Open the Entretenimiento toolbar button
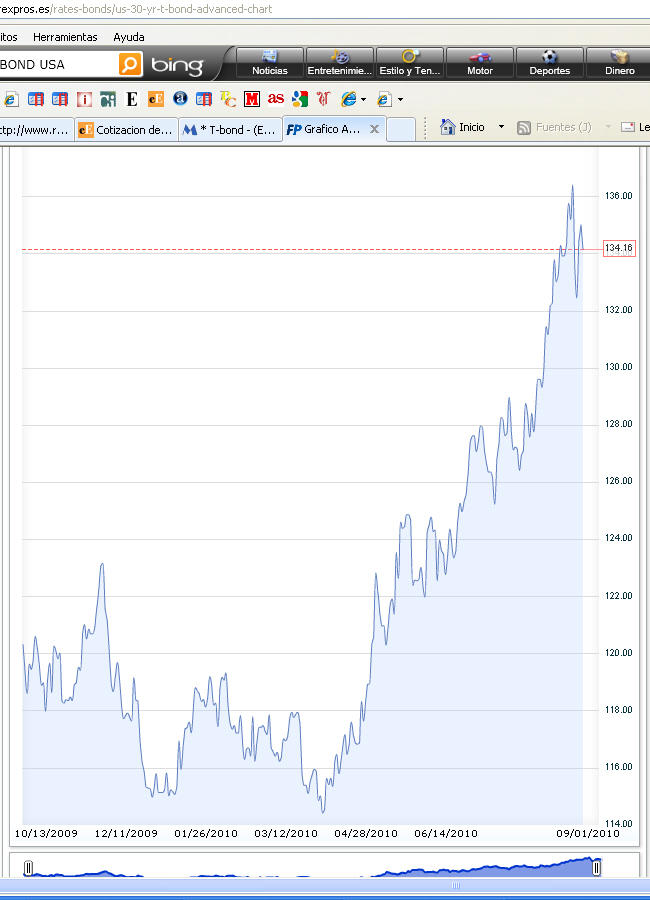Viewport: 650px width, 900px height. point(340,63)
